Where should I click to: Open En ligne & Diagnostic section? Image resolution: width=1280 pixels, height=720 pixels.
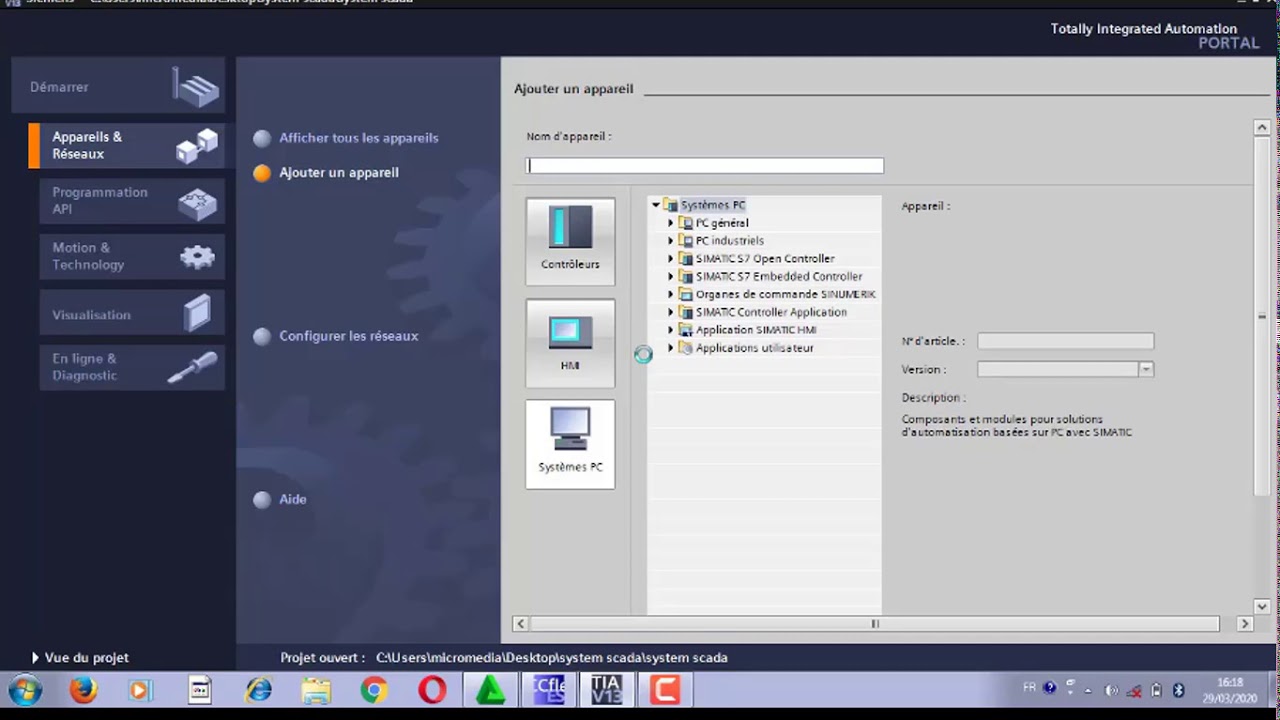(133, 367)
